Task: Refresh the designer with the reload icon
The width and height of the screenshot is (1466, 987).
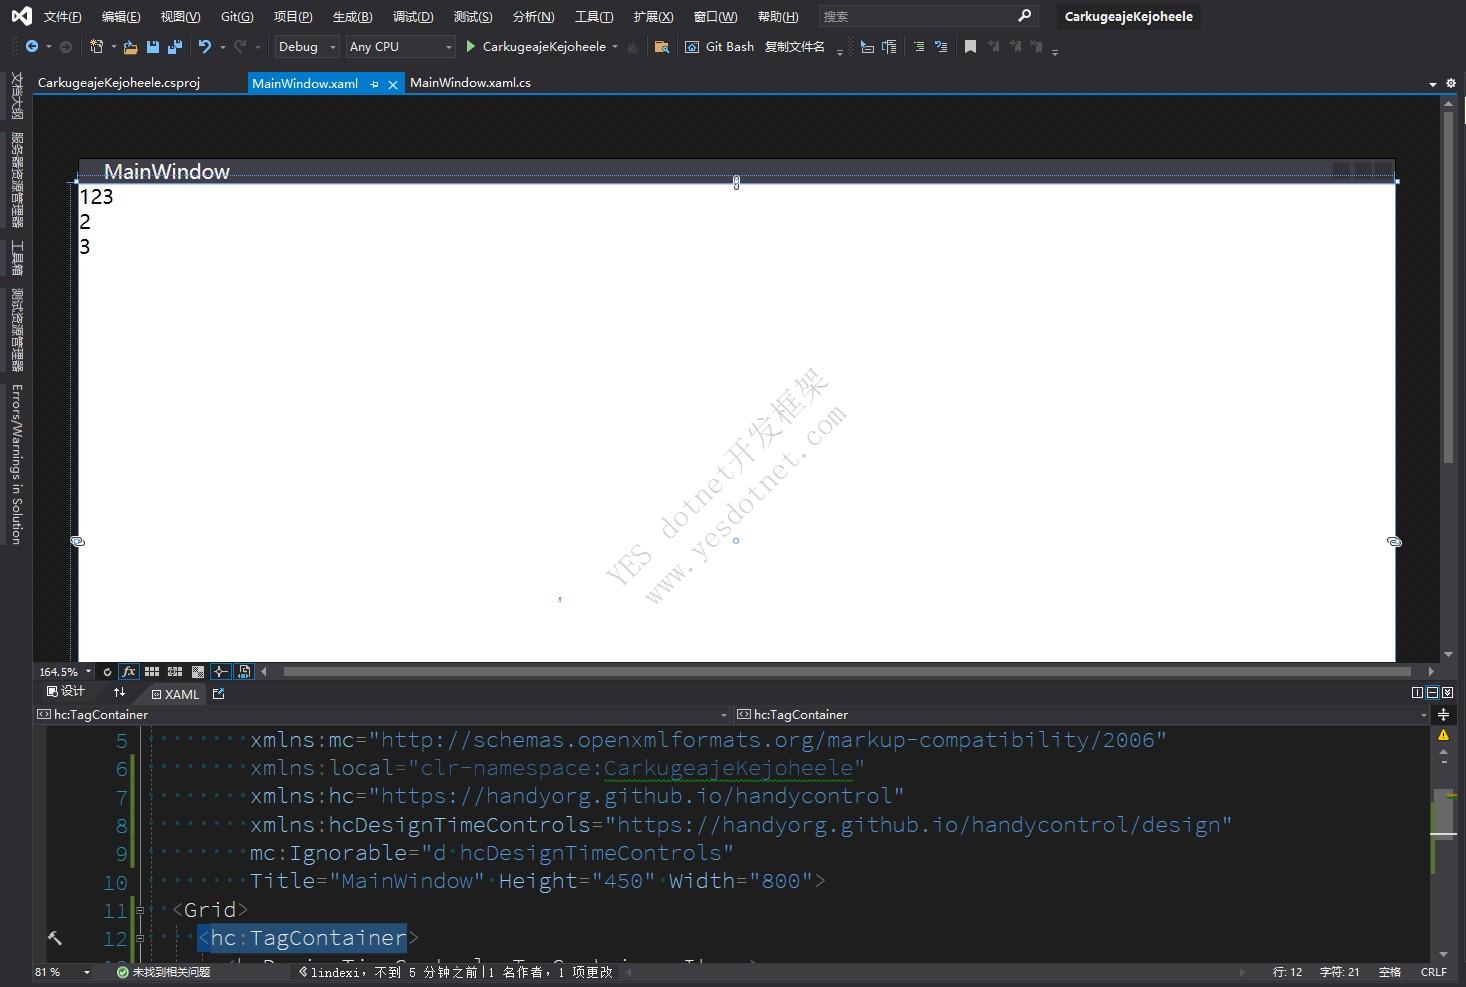Action: [x=107, y=672]
